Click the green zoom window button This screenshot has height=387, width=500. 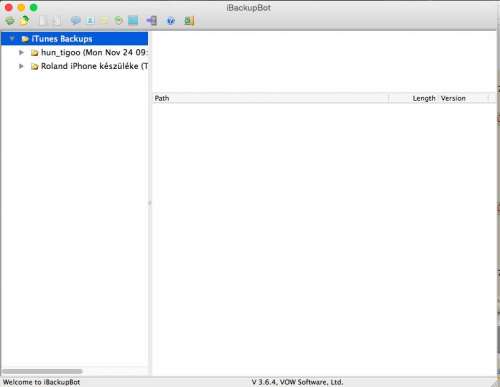[x=33, y=7]
